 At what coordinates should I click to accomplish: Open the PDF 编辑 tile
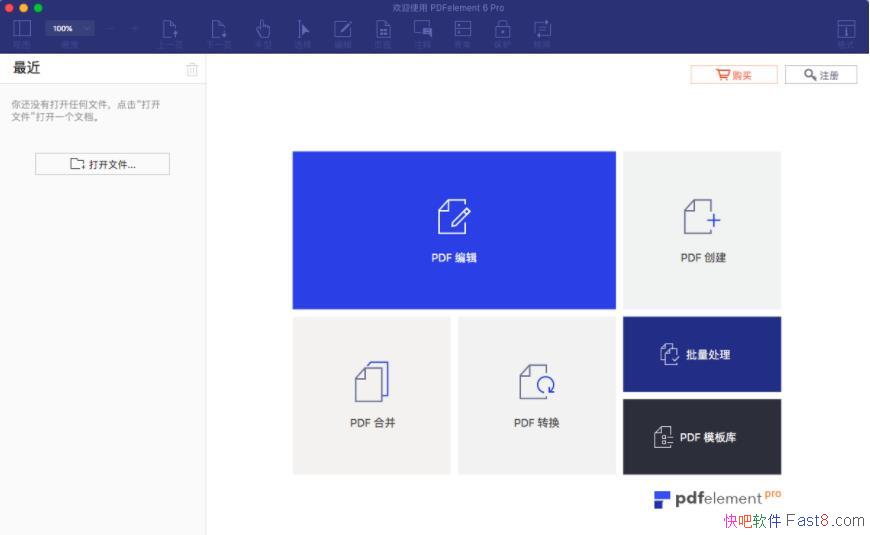coord(454,230)
